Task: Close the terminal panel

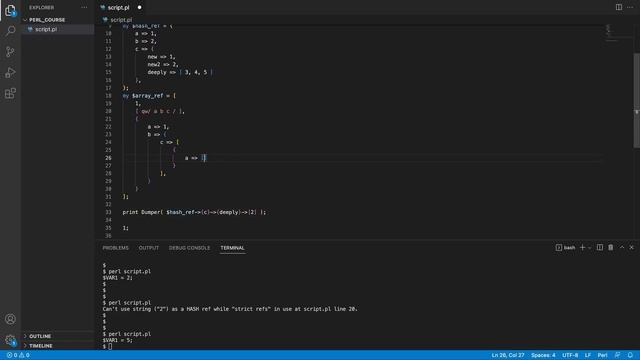Action: coord(631,248)
